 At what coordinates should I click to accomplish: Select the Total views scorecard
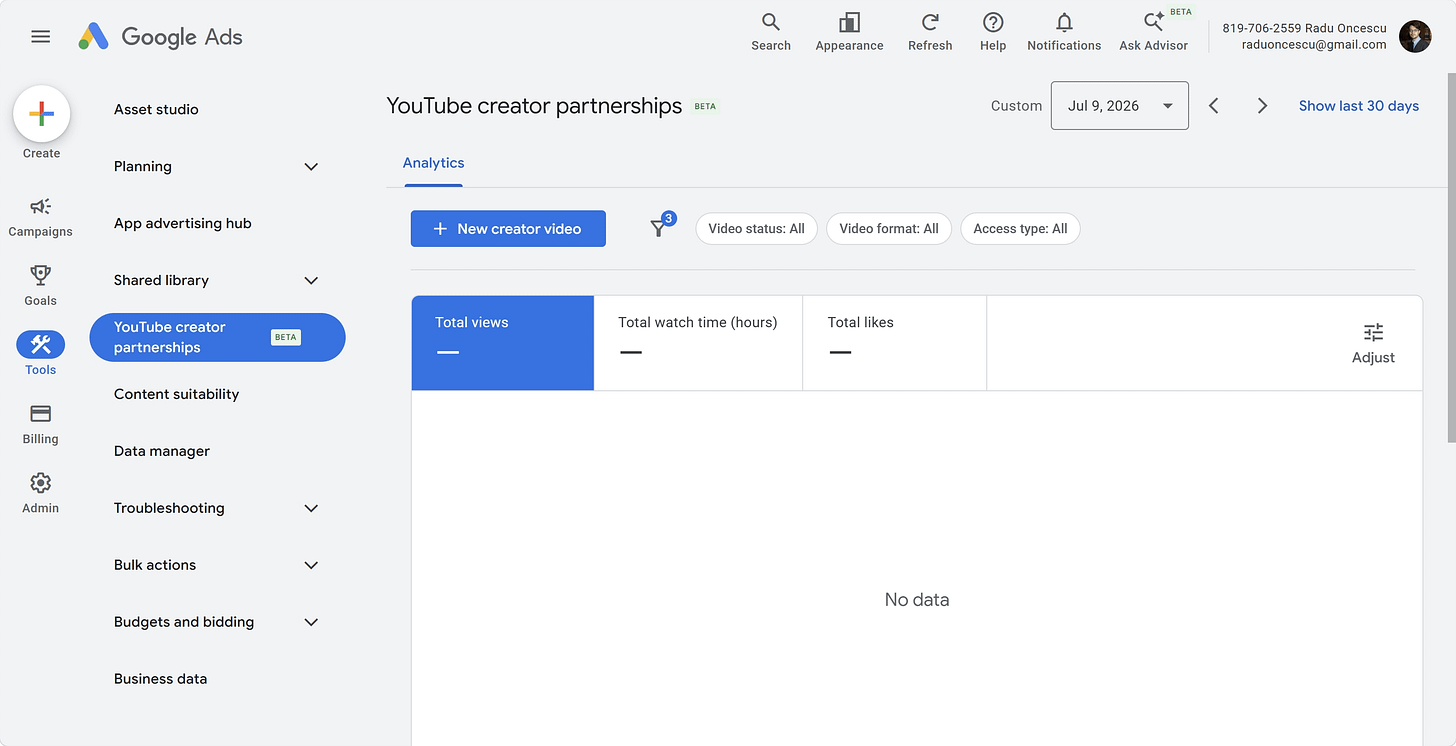503,343
